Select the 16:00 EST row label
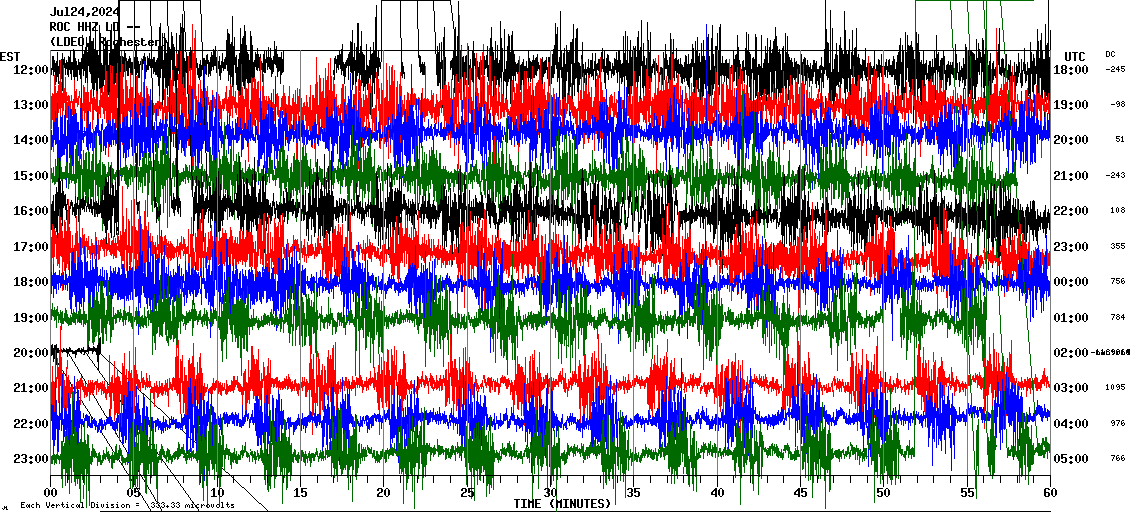The height and width of the screenshot is (519, 1130). [31, 211]
